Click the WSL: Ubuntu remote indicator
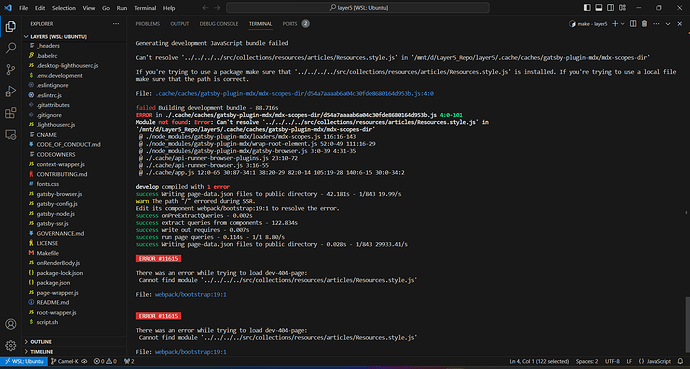 pyautogui.click(x=24, y=361)
